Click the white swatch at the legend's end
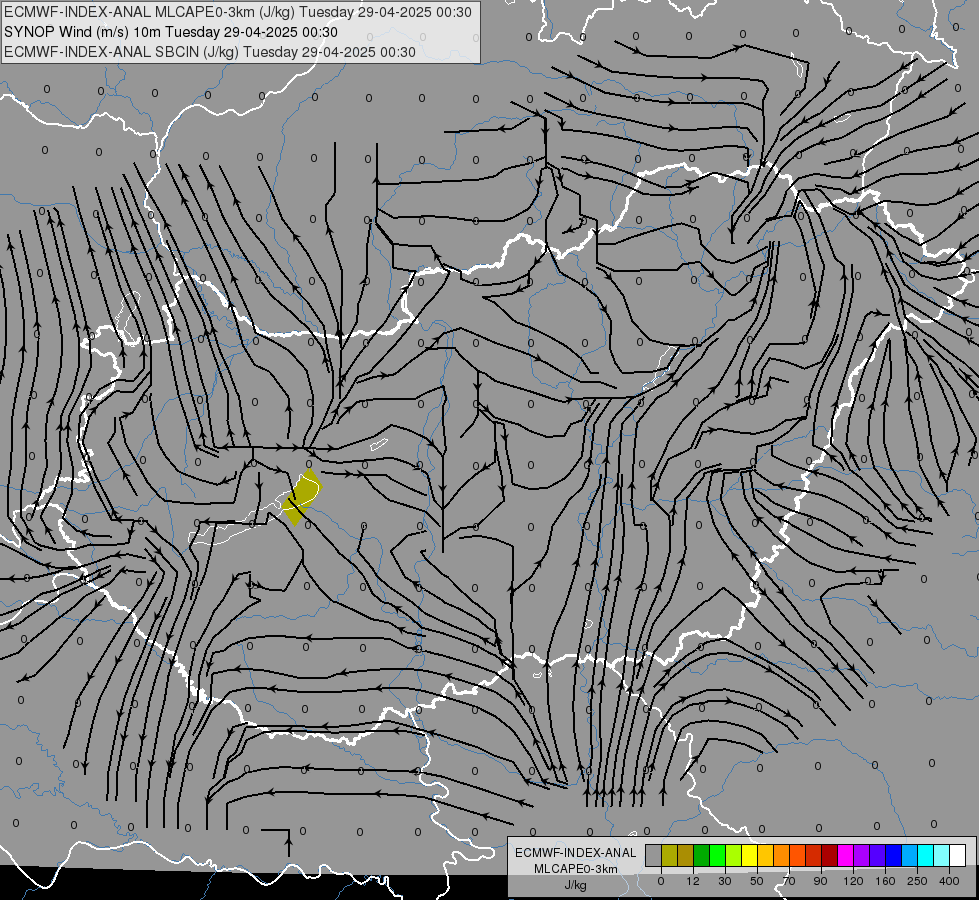Screen dimensions: 979x900 tap(958, 855)
